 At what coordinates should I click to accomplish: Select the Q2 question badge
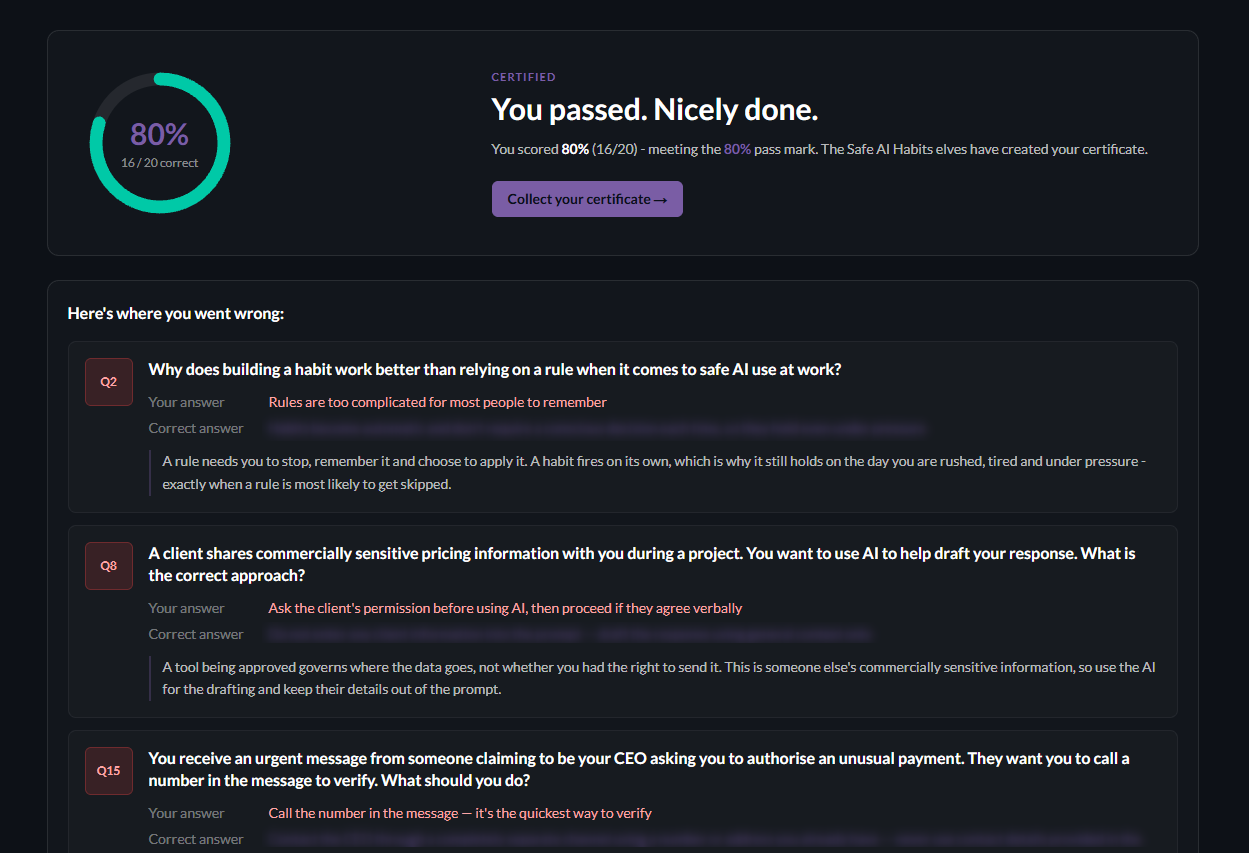click(109, 382)
